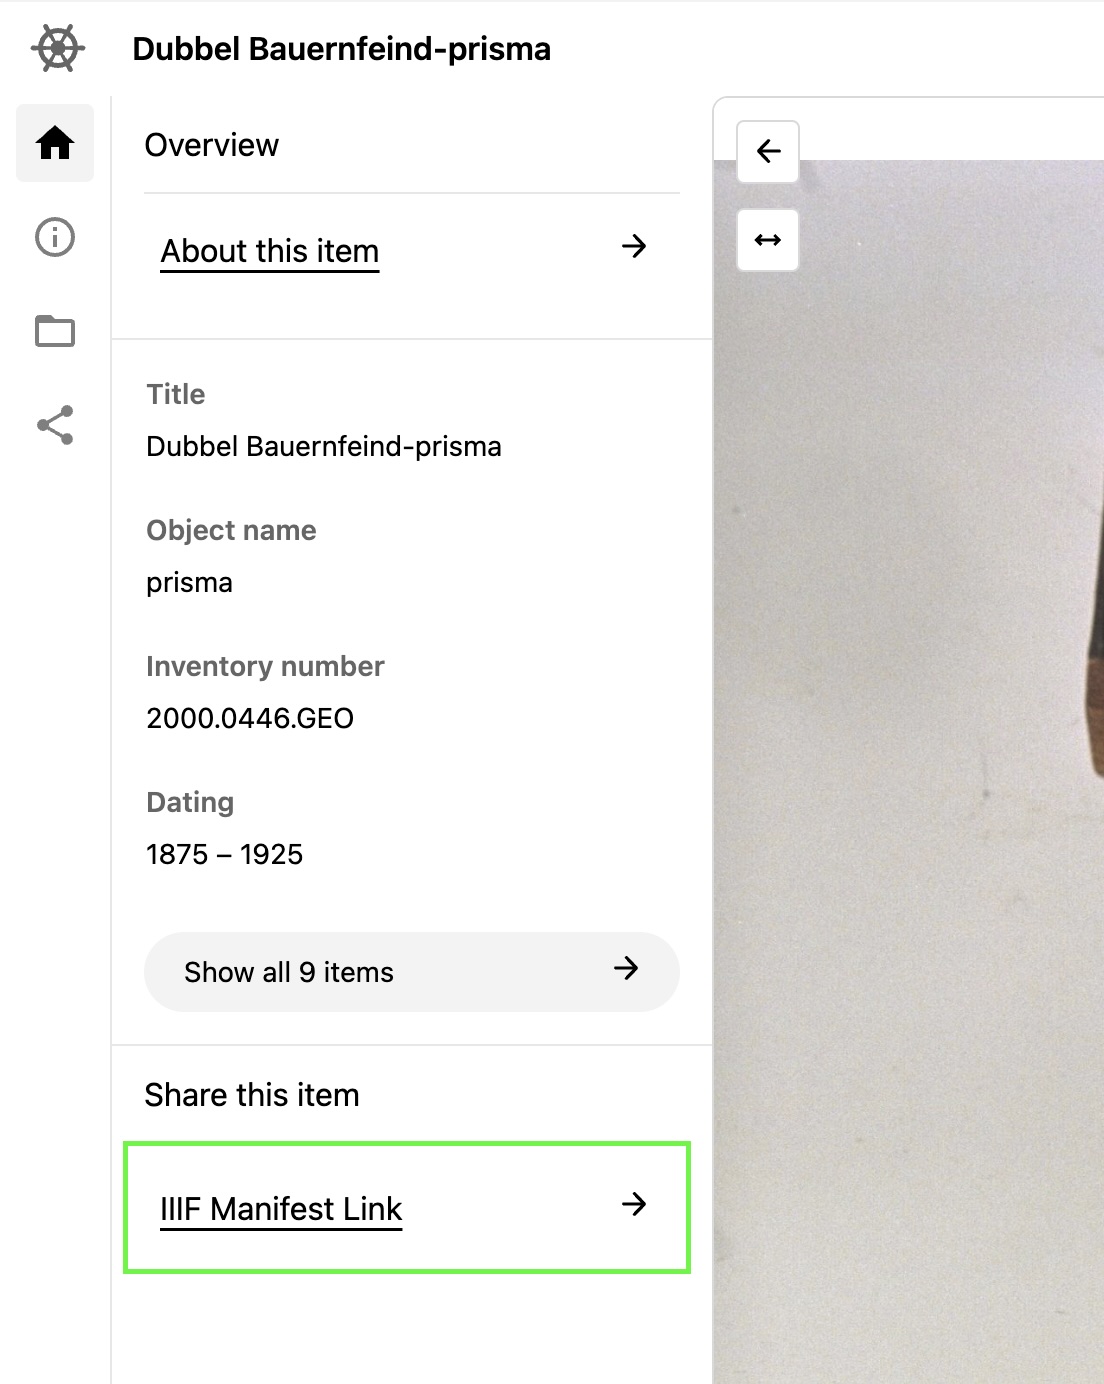Toggle the highlighted Home sidebar tab
The height and width of the screenshot is (1384, 1104).
tap(55, 143)
